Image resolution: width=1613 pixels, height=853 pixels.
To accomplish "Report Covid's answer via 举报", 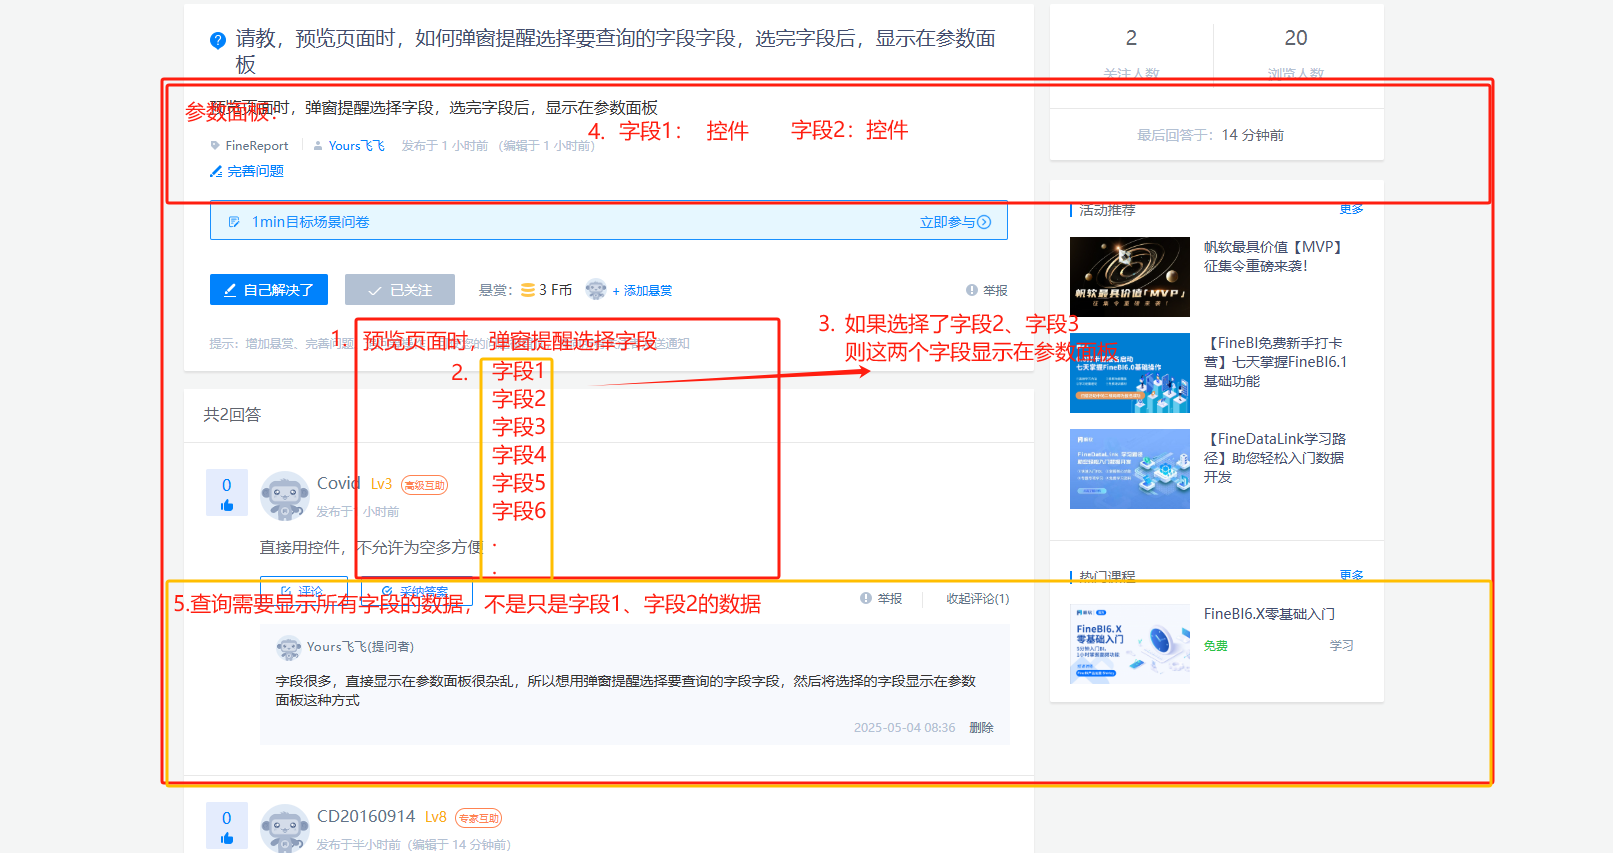I will [881, 598].
